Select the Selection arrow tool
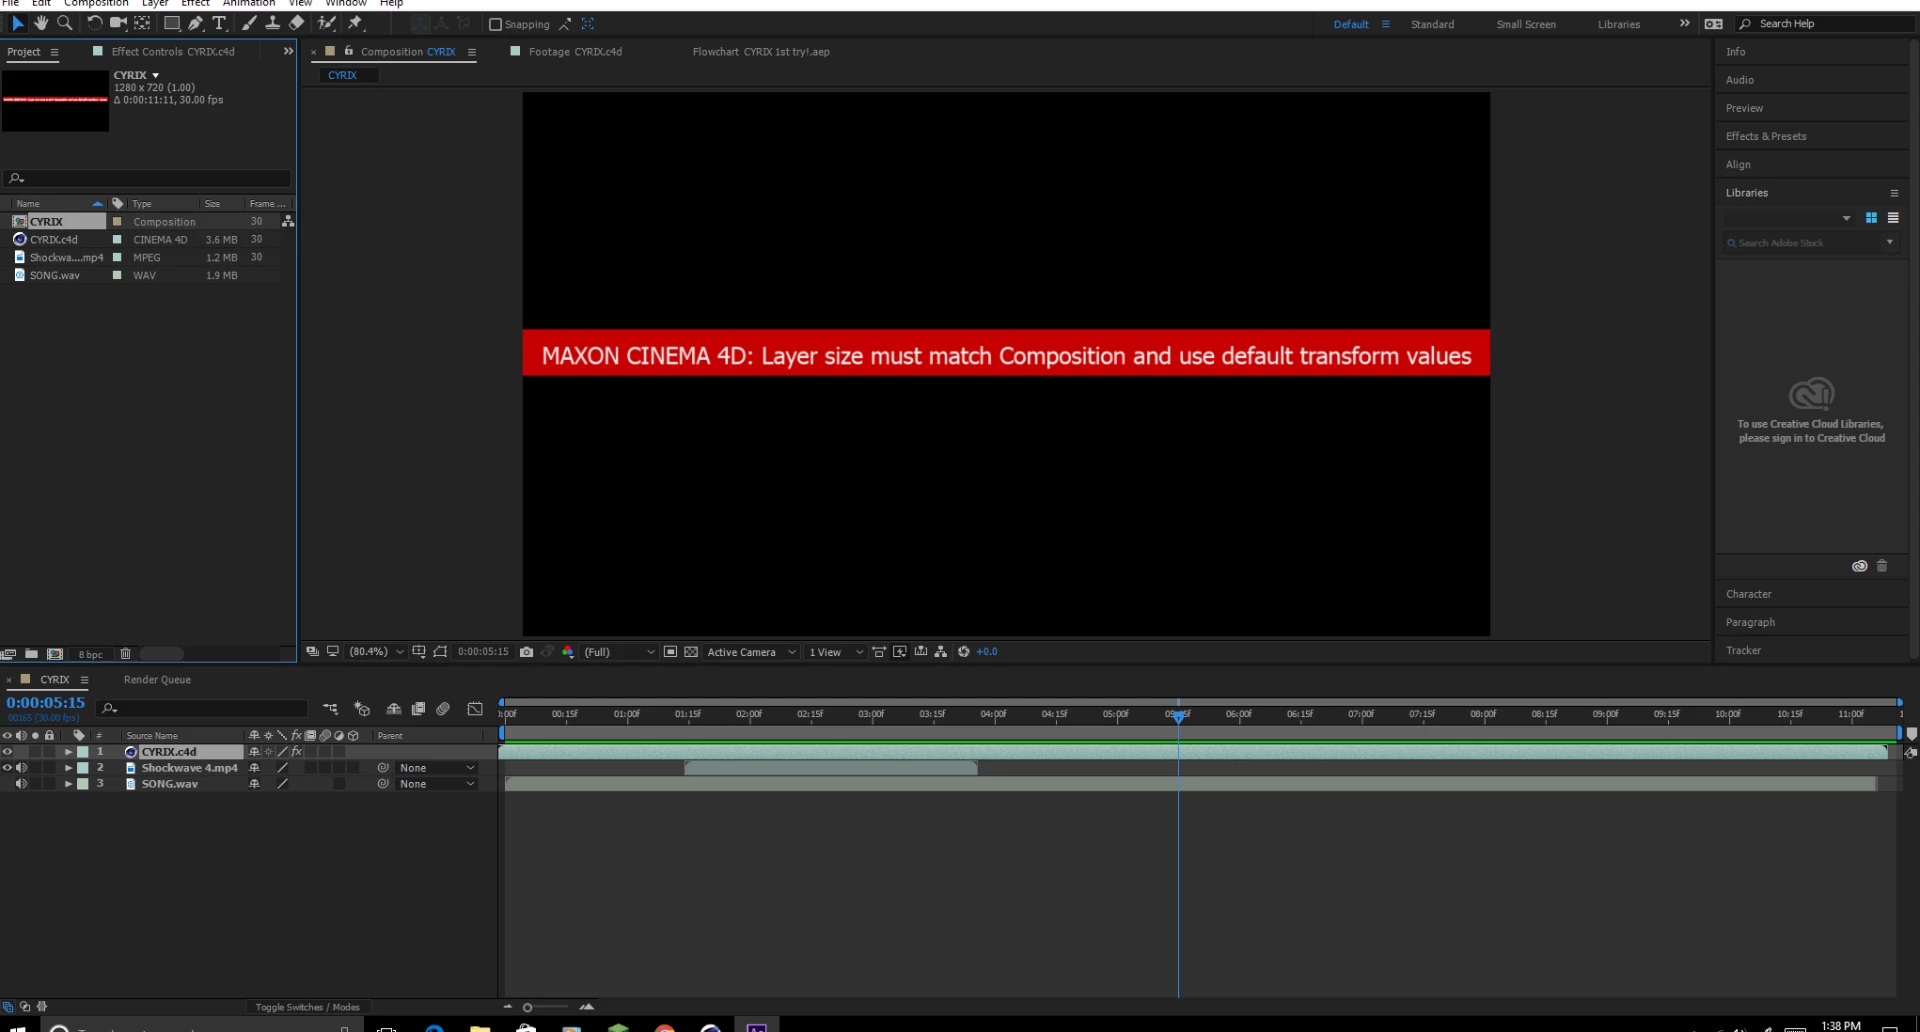The image size is (1920, 1032). (18, 23)
